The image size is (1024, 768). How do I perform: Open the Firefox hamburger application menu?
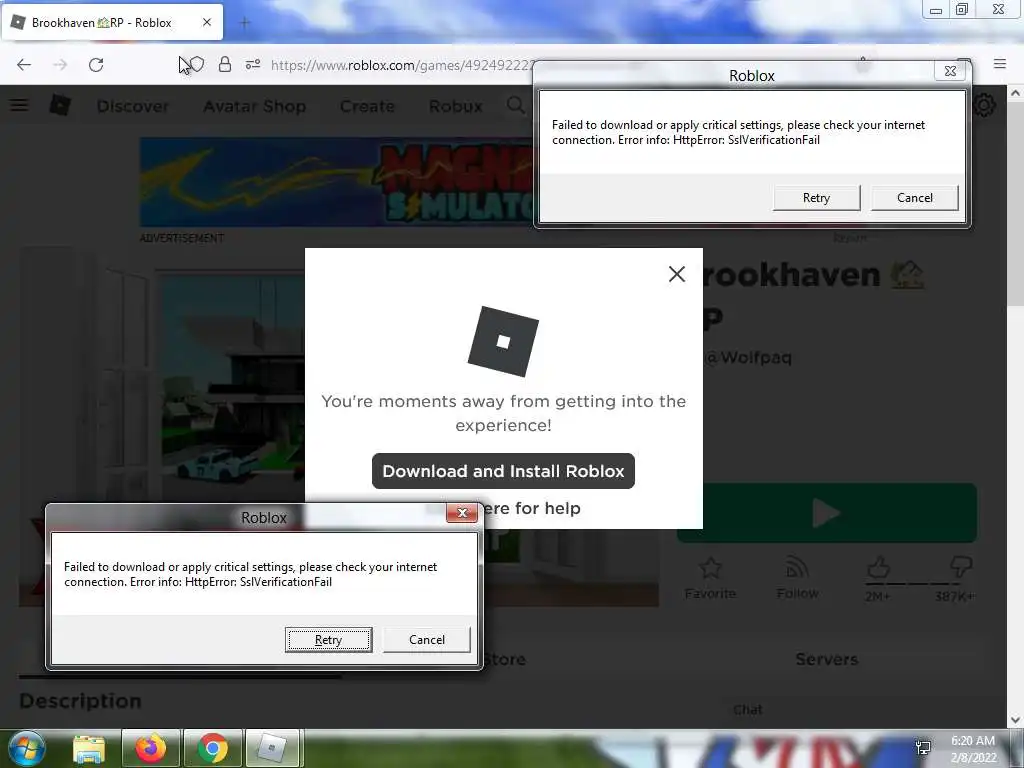tap(999, 64)
